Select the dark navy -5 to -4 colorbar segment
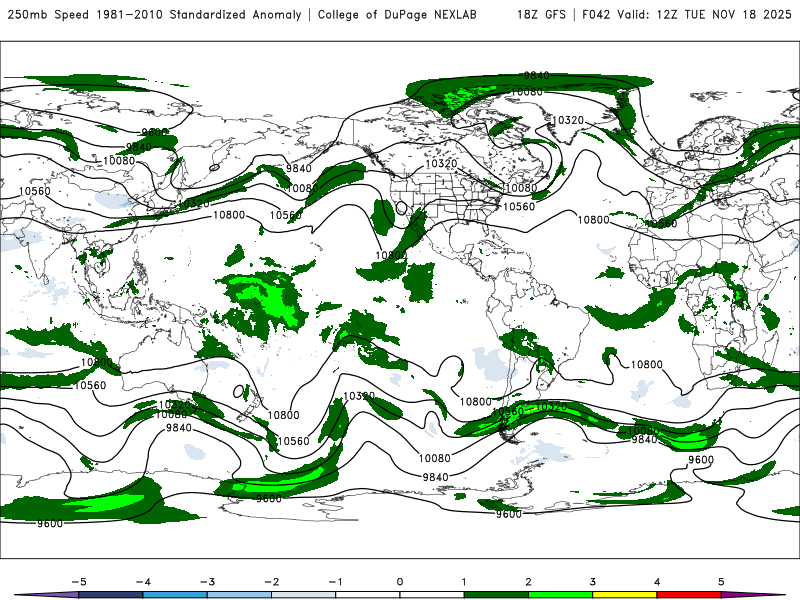 (111, 595)
